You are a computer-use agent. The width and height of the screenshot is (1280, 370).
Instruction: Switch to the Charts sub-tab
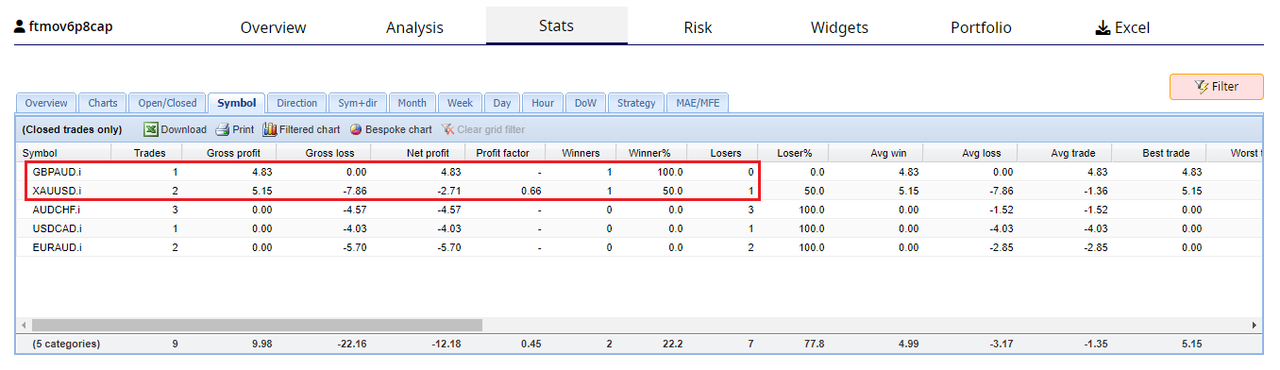coord(103,103)
